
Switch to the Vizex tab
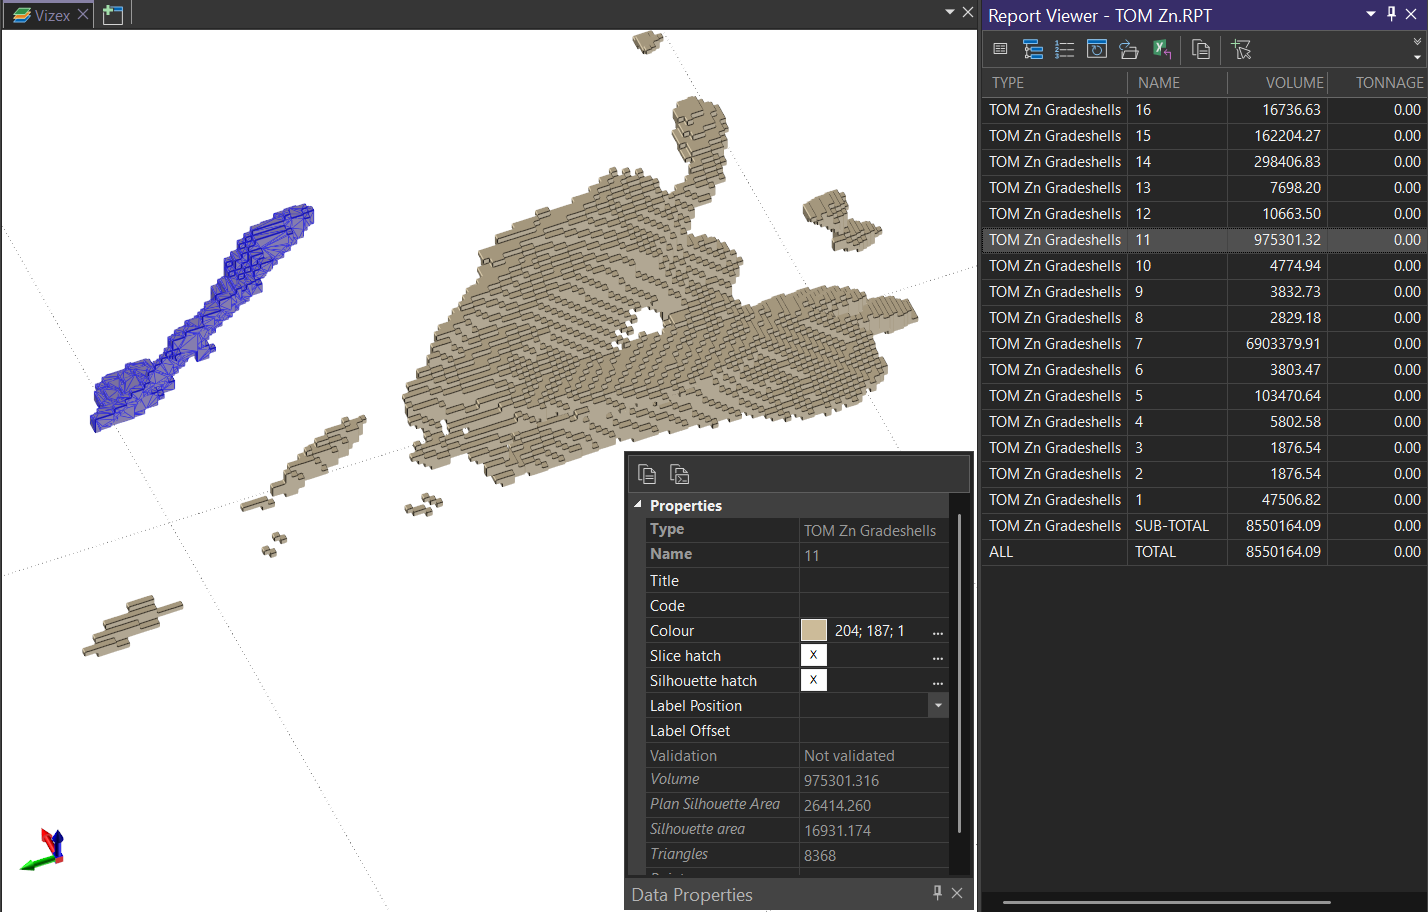[x=51, y=15]
